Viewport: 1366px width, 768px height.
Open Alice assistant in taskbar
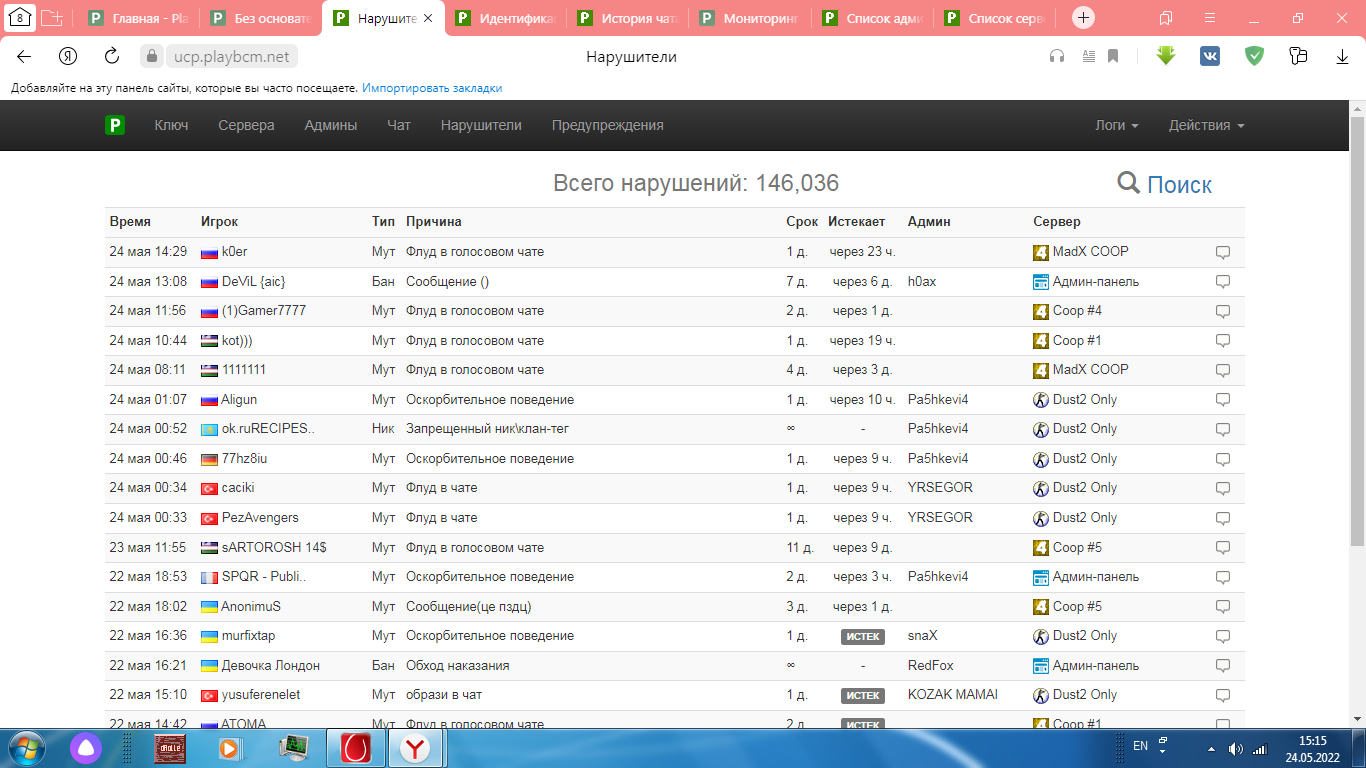coord(85,748)
